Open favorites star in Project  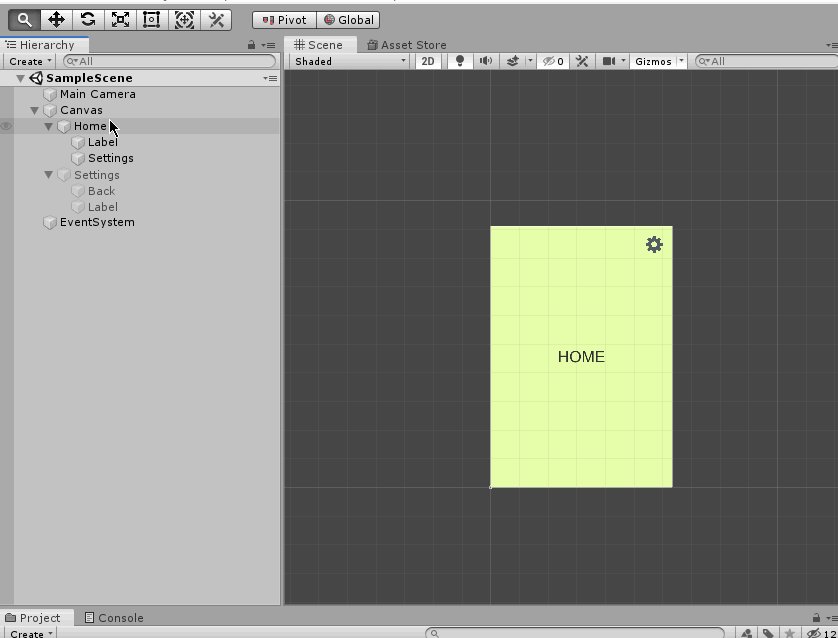pos(789,633)
